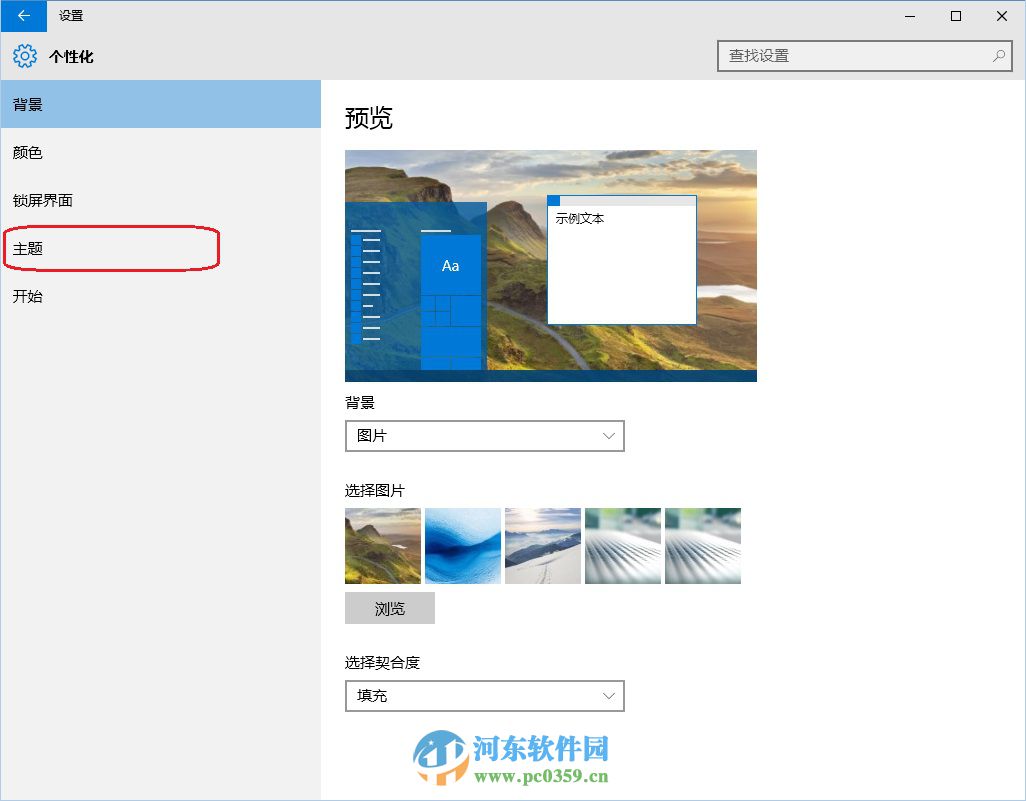Screen dimensions: 1026x801
Task: Select the 背景 item in the sidebar
Action: click(x=29, y=104)
